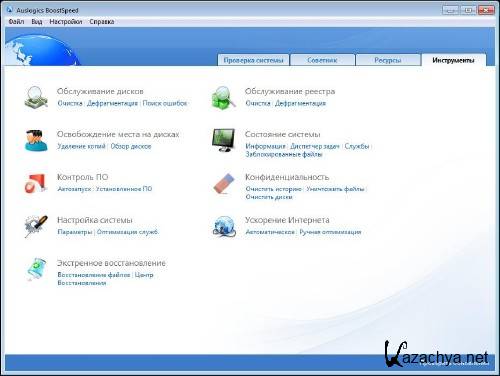Open Дефрагментация under Обслуживание реестра

click(x=300, y=103)
